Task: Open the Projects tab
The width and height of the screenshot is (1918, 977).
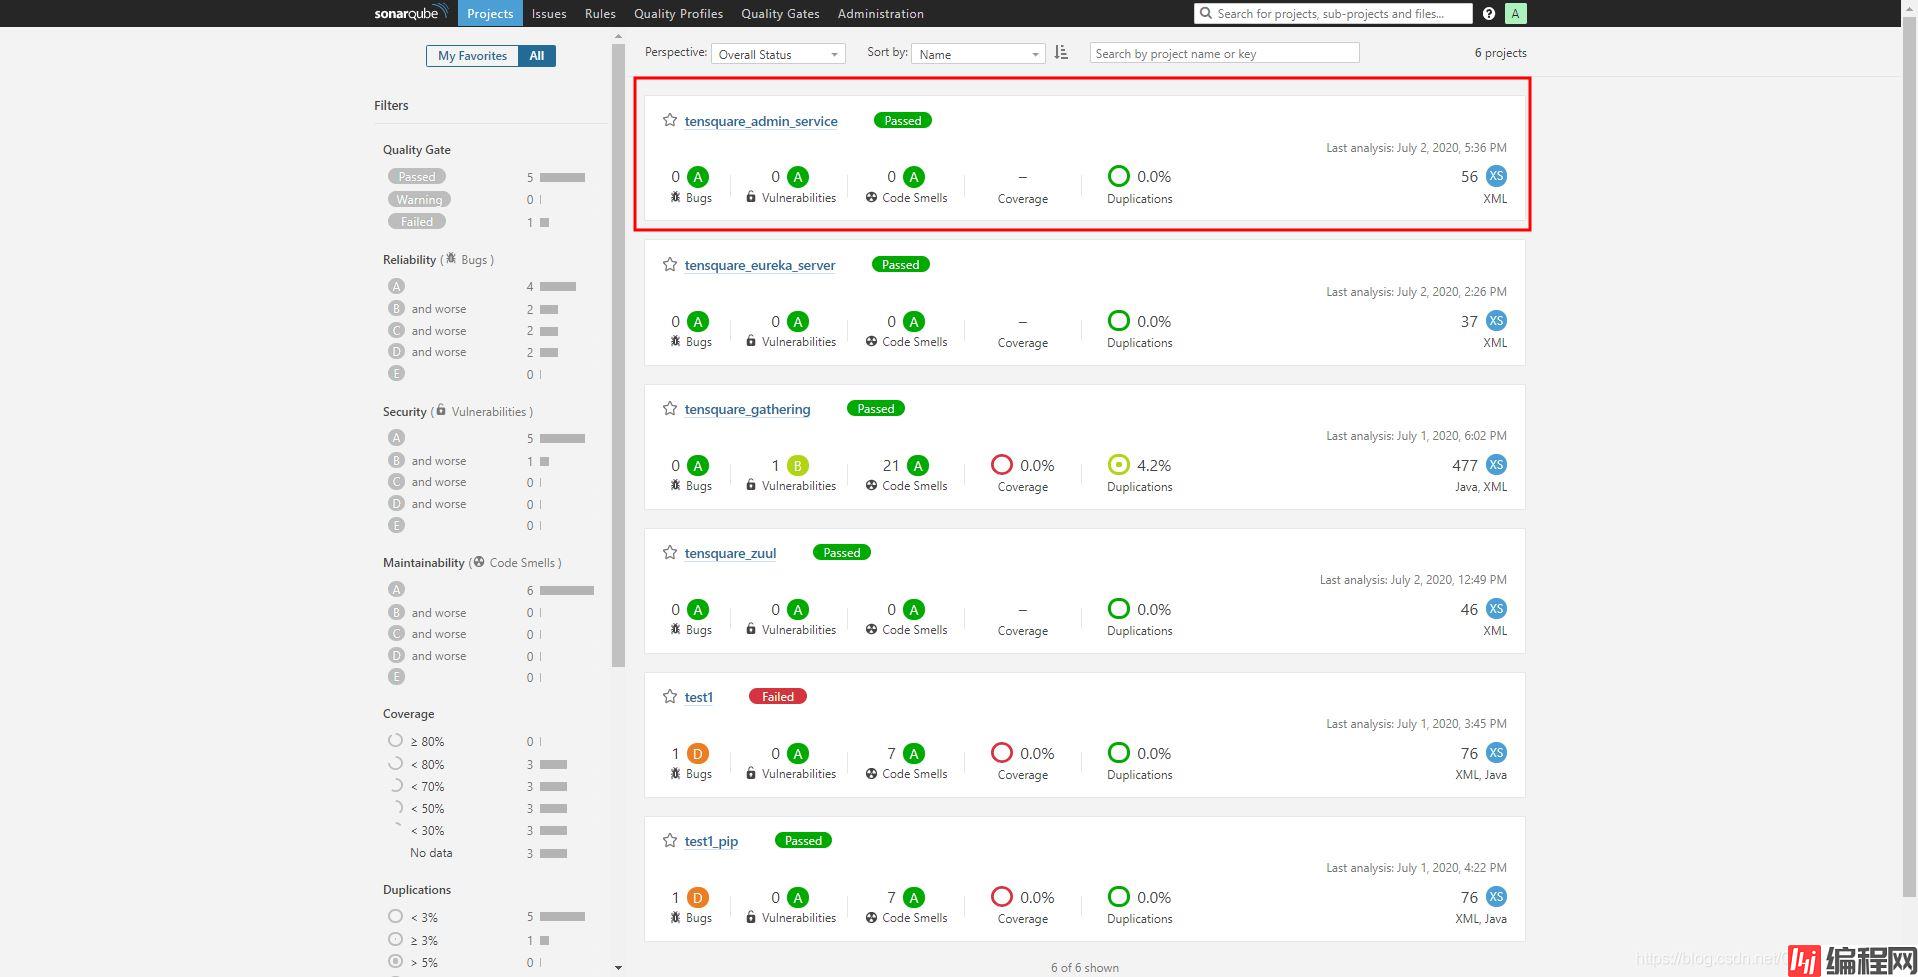Action: tap(490, 13)
